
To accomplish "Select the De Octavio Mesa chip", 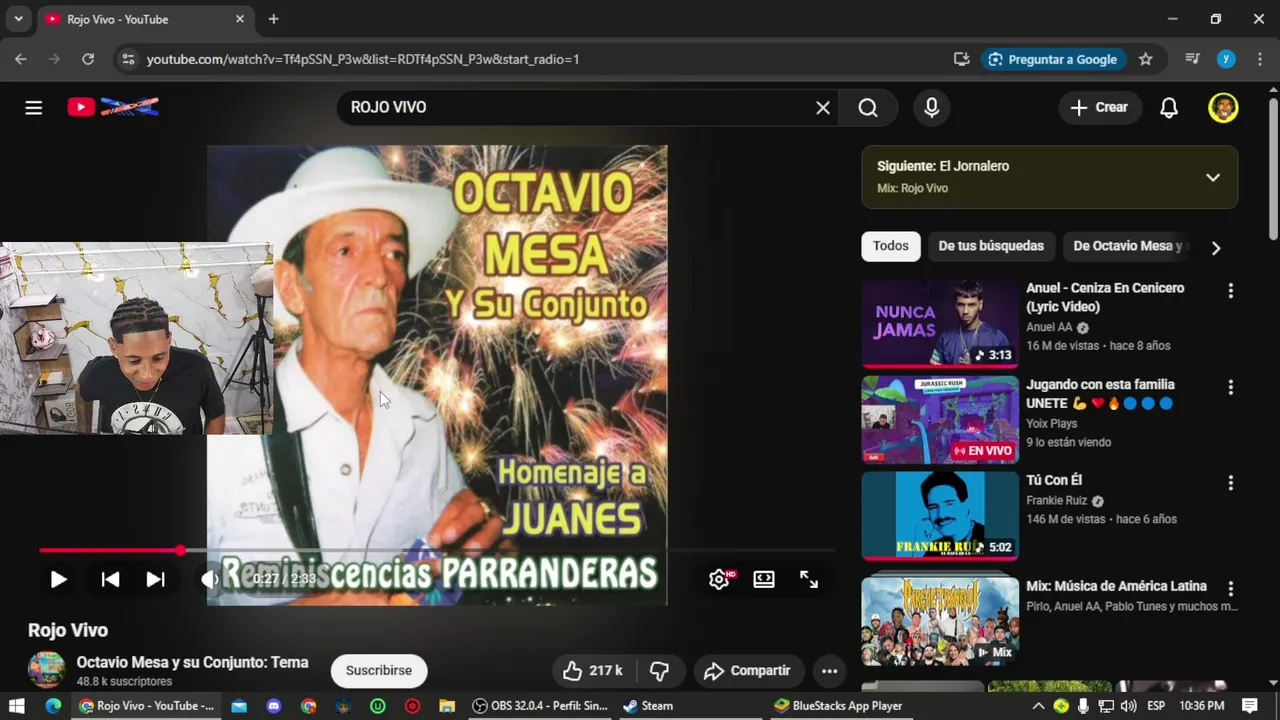I will pos(1128,246).
